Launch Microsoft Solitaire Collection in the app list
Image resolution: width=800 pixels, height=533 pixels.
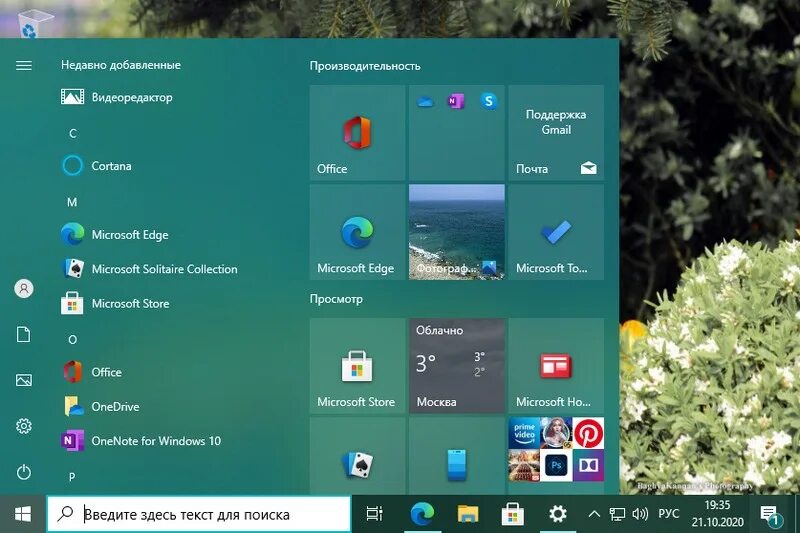pyautogui.click(x=149, y=269)
